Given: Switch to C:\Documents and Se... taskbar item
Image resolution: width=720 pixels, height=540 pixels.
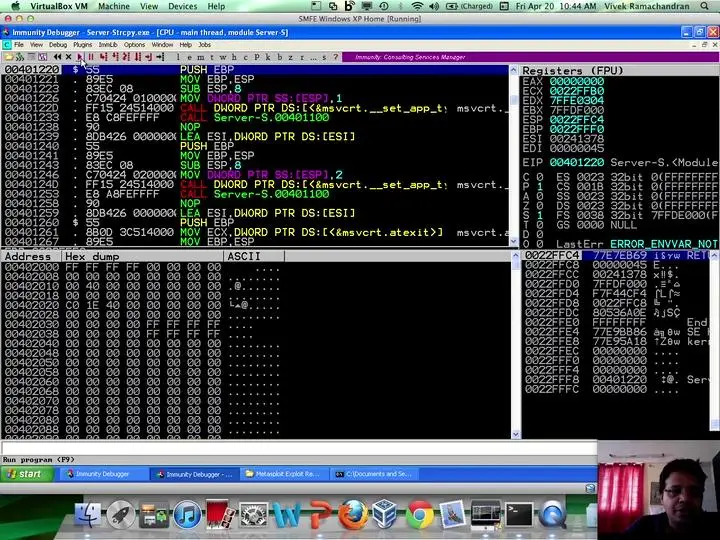Looking at the screenshot, I should (374, 474).
